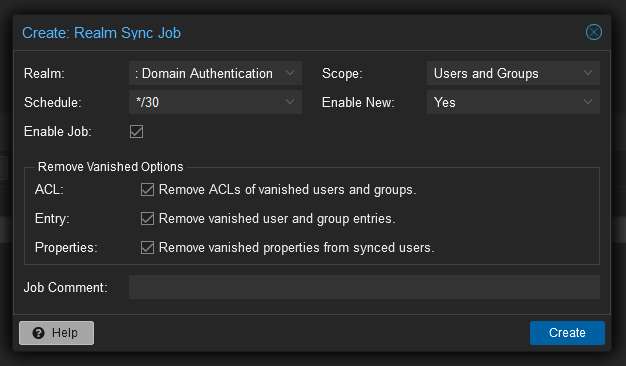
Task: Open the Realm dropdown
Action: coord(290,73)
